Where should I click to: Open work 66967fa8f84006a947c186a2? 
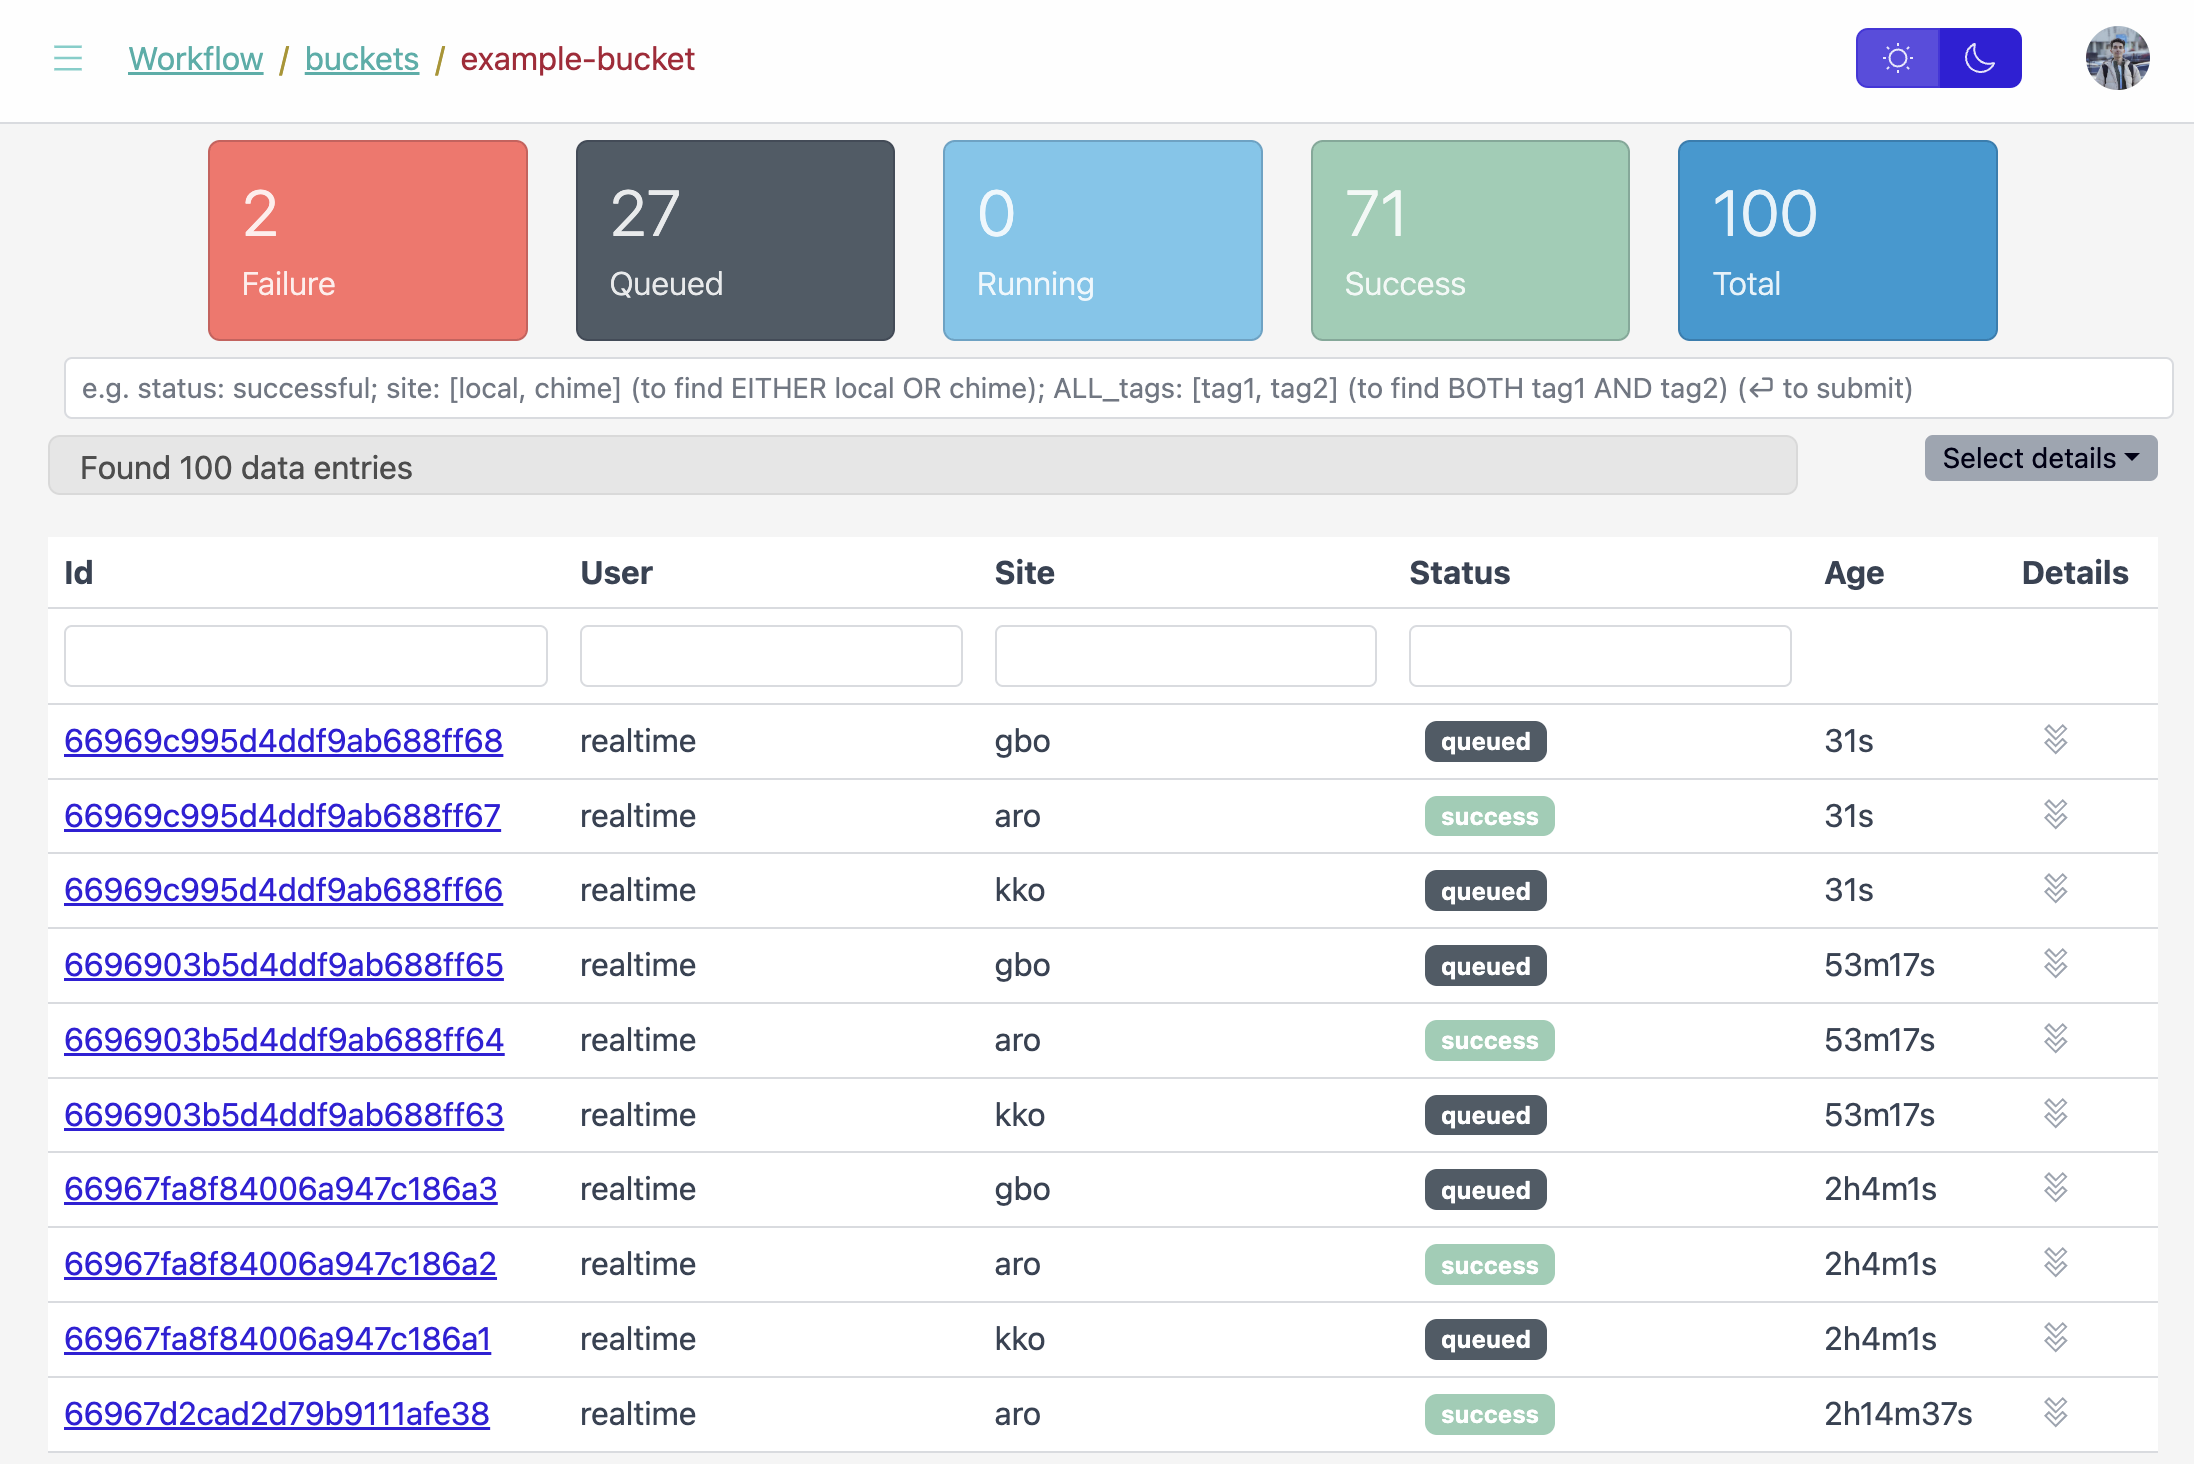click(280, 1264)
